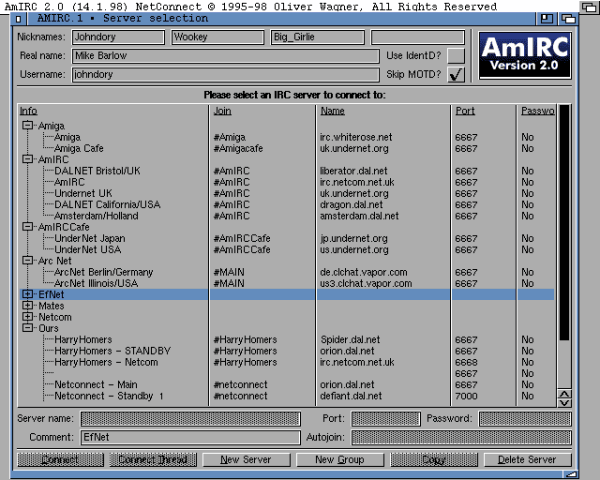Select Netconnect – Main server

tap(96, 384)
